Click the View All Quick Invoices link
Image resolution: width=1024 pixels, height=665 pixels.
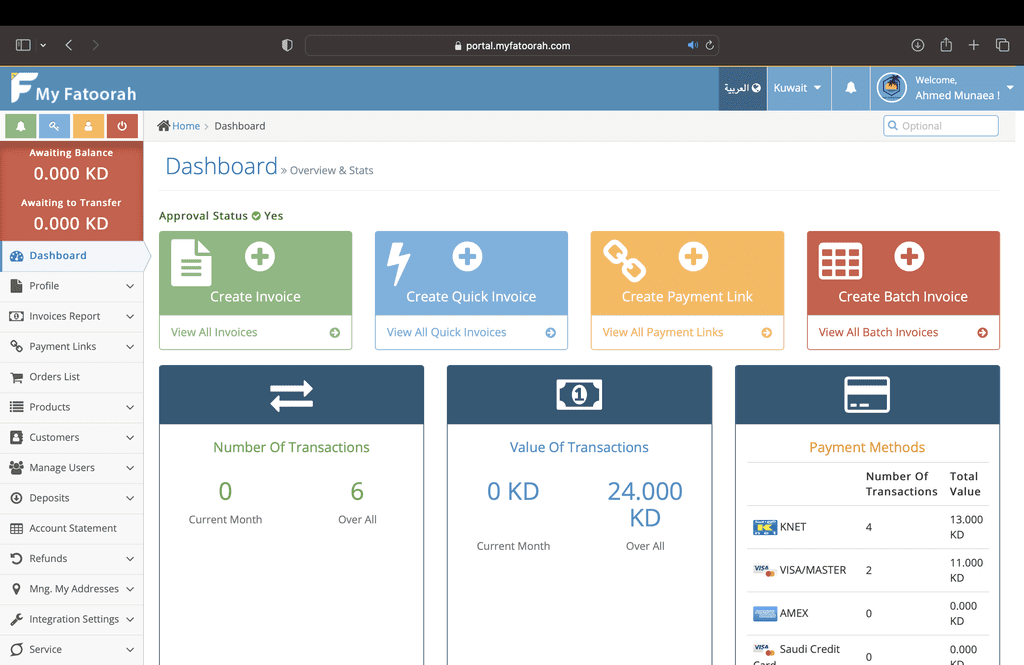[446, 332]
